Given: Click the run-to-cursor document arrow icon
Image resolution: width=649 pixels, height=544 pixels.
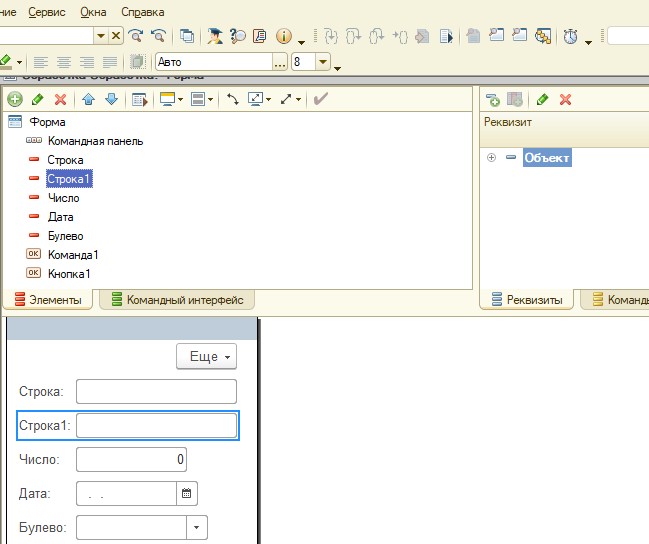Looking at the screenshot, I should click(447, 36).
